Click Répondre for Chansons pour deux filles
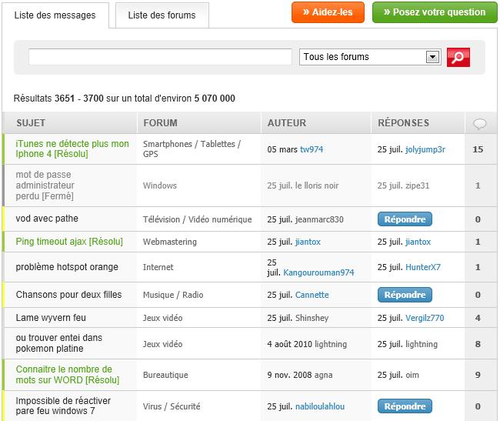Viewport: 500px width, 421px height. (405, 295)
